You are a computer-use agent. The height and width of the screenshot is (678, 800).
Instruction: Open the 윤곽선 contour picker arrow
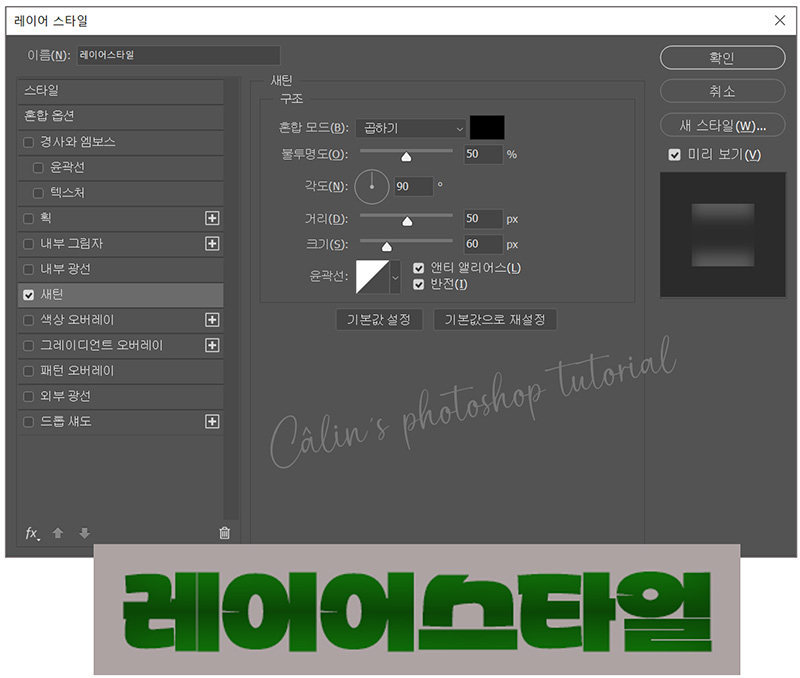point(395,277)
